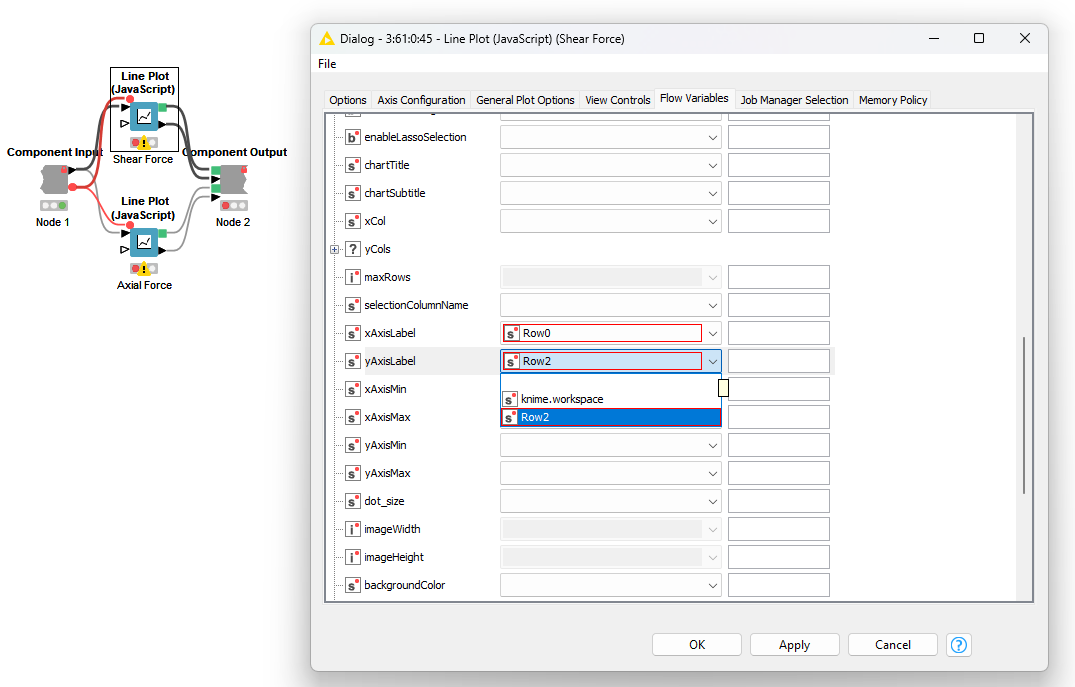Screen dimensions: 1075x687
Task: Open the xAxisLabel variable dropdown
Action: pyautogui.click(x=712, y=333)
